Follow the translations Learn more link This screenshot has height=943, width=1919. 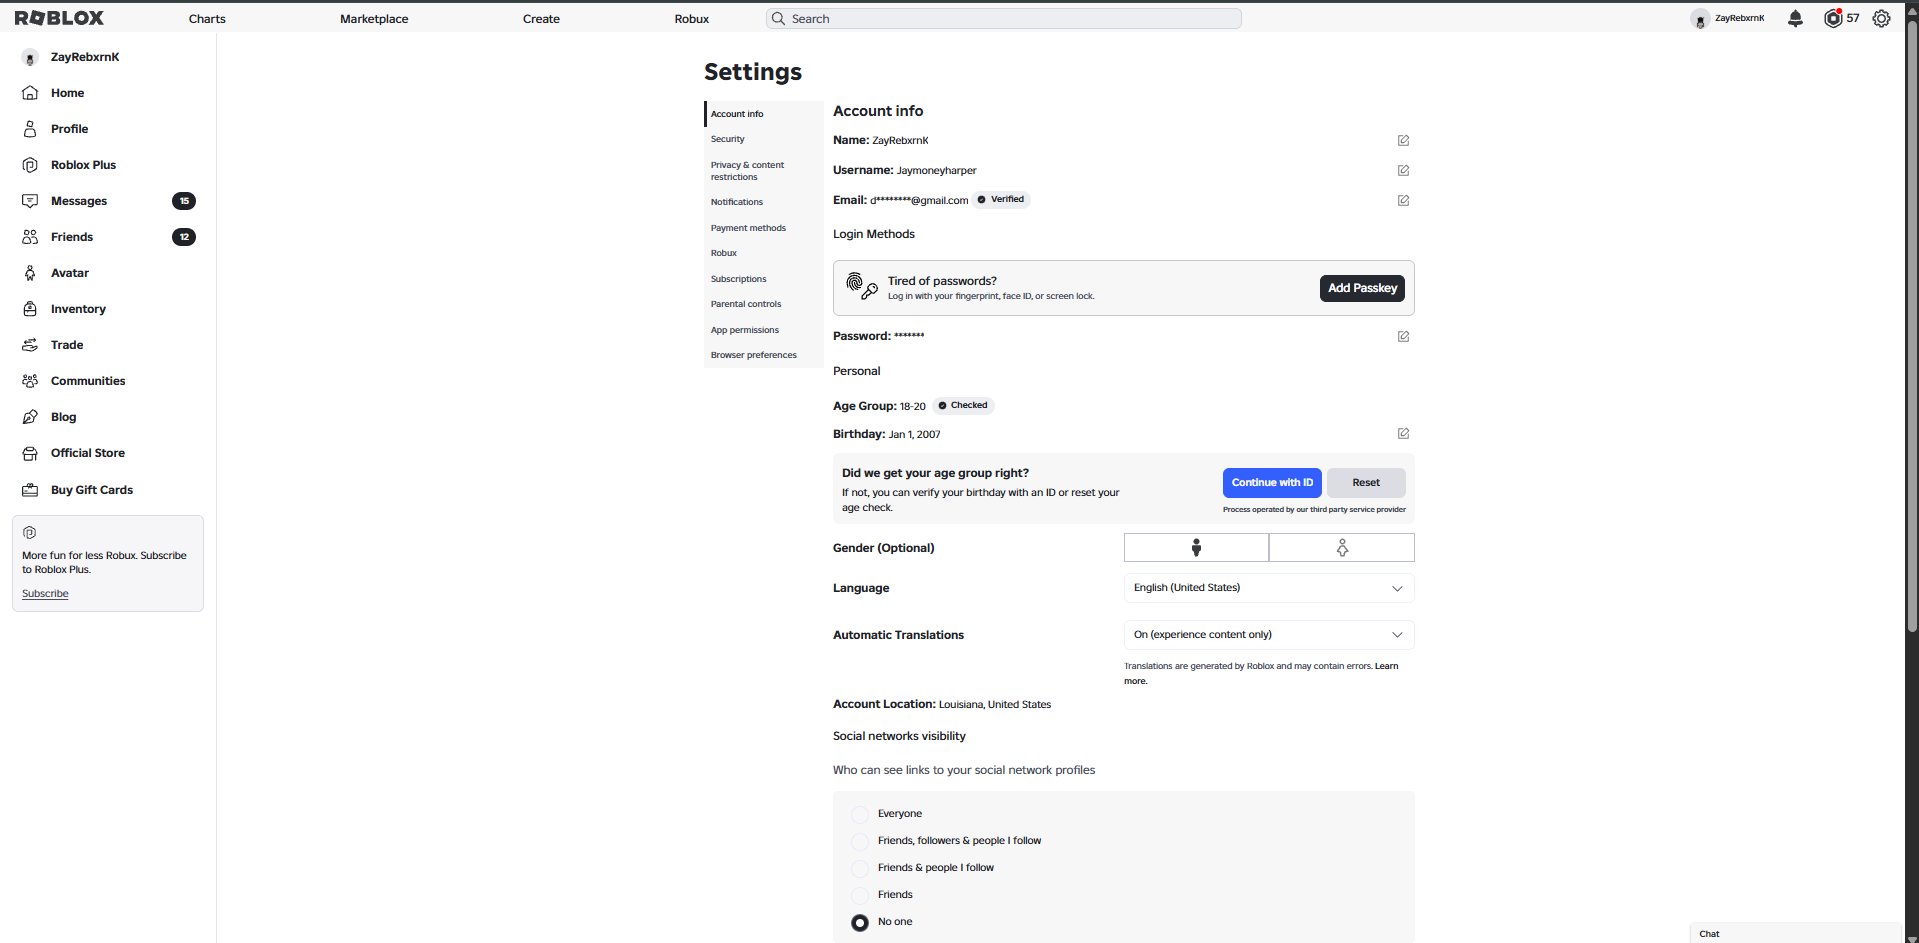(1386, 666)
